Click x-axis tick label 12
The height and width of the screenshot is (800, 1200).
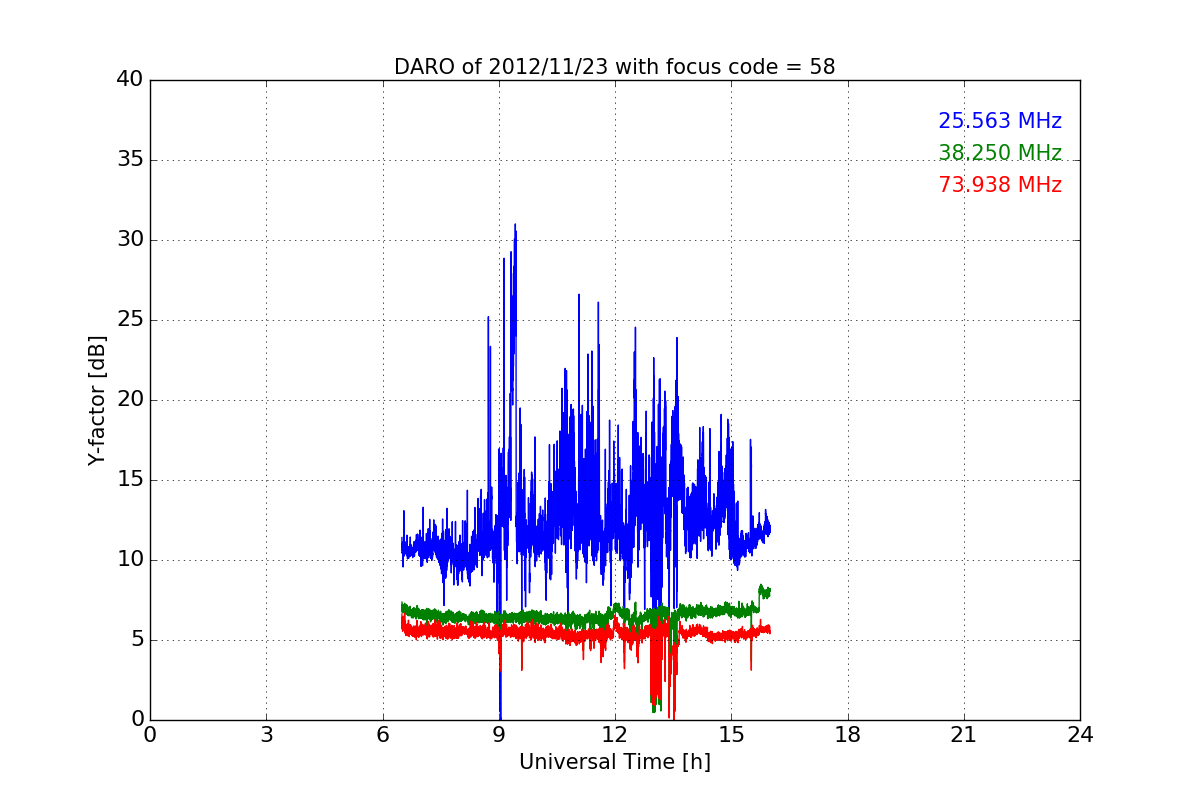pyautogui.click(x=615, y=735)
